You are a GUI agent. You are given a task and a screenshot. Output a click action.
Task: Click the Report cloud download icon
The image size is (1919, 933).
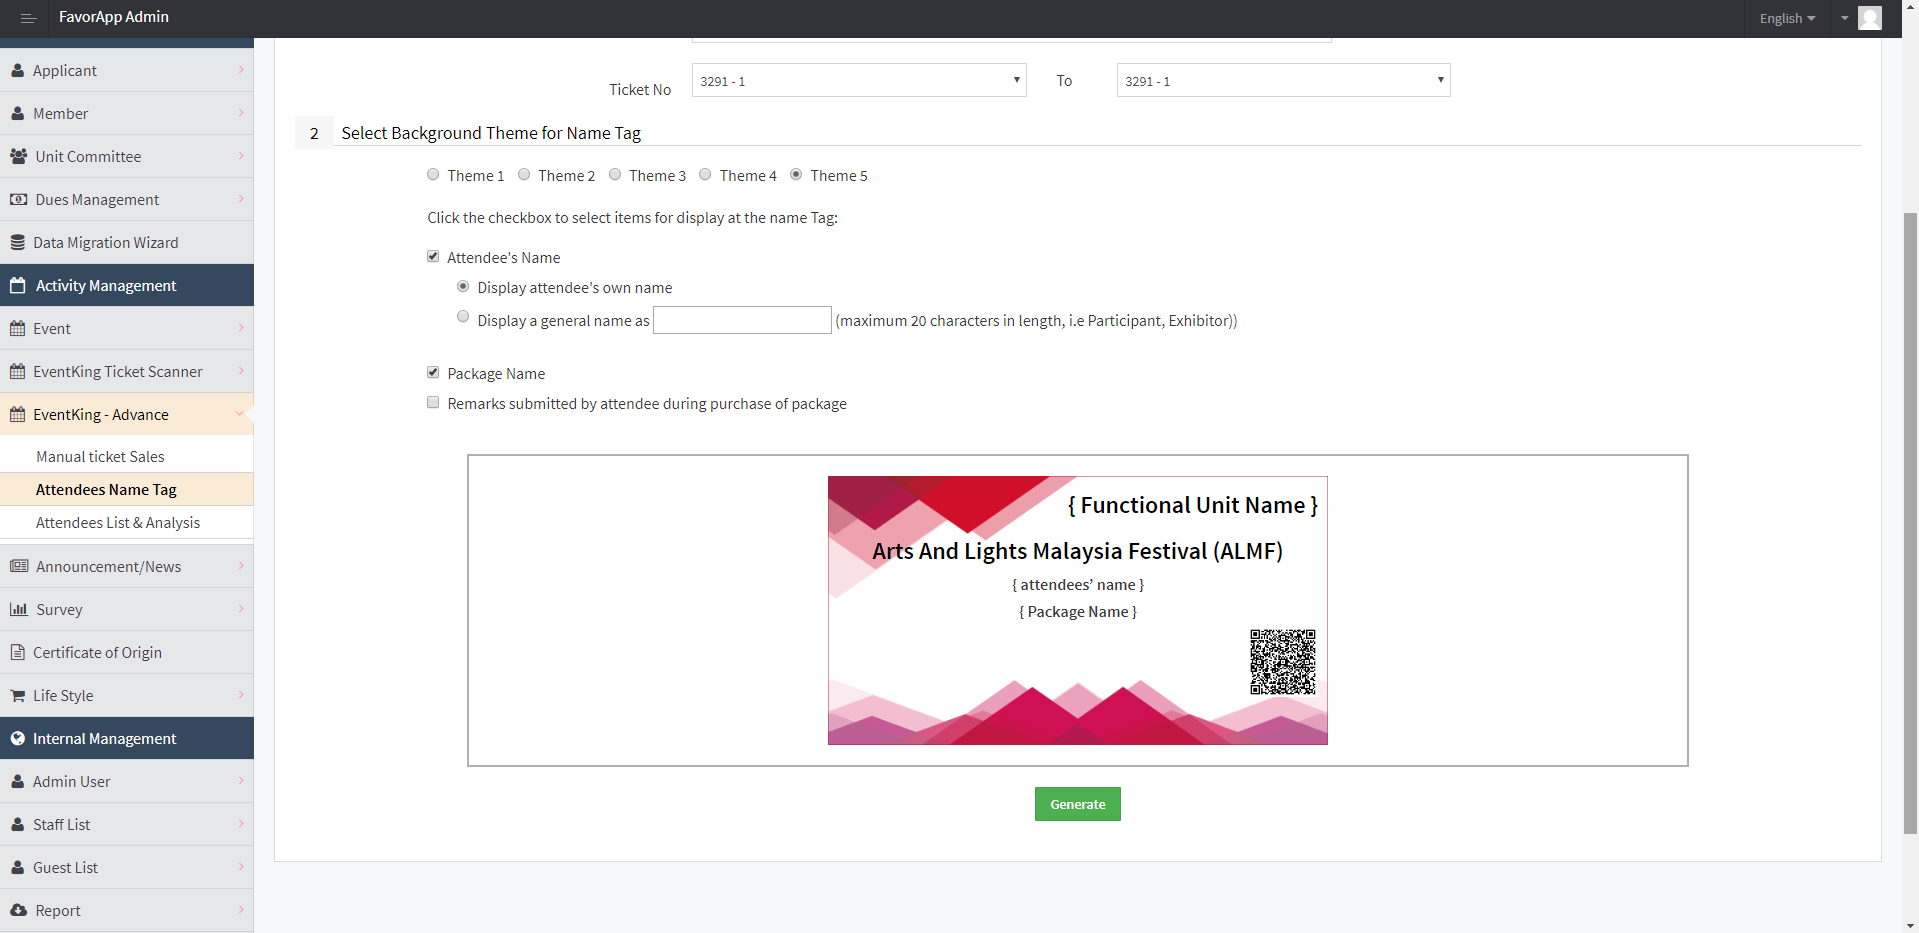[x=18, y=910]
